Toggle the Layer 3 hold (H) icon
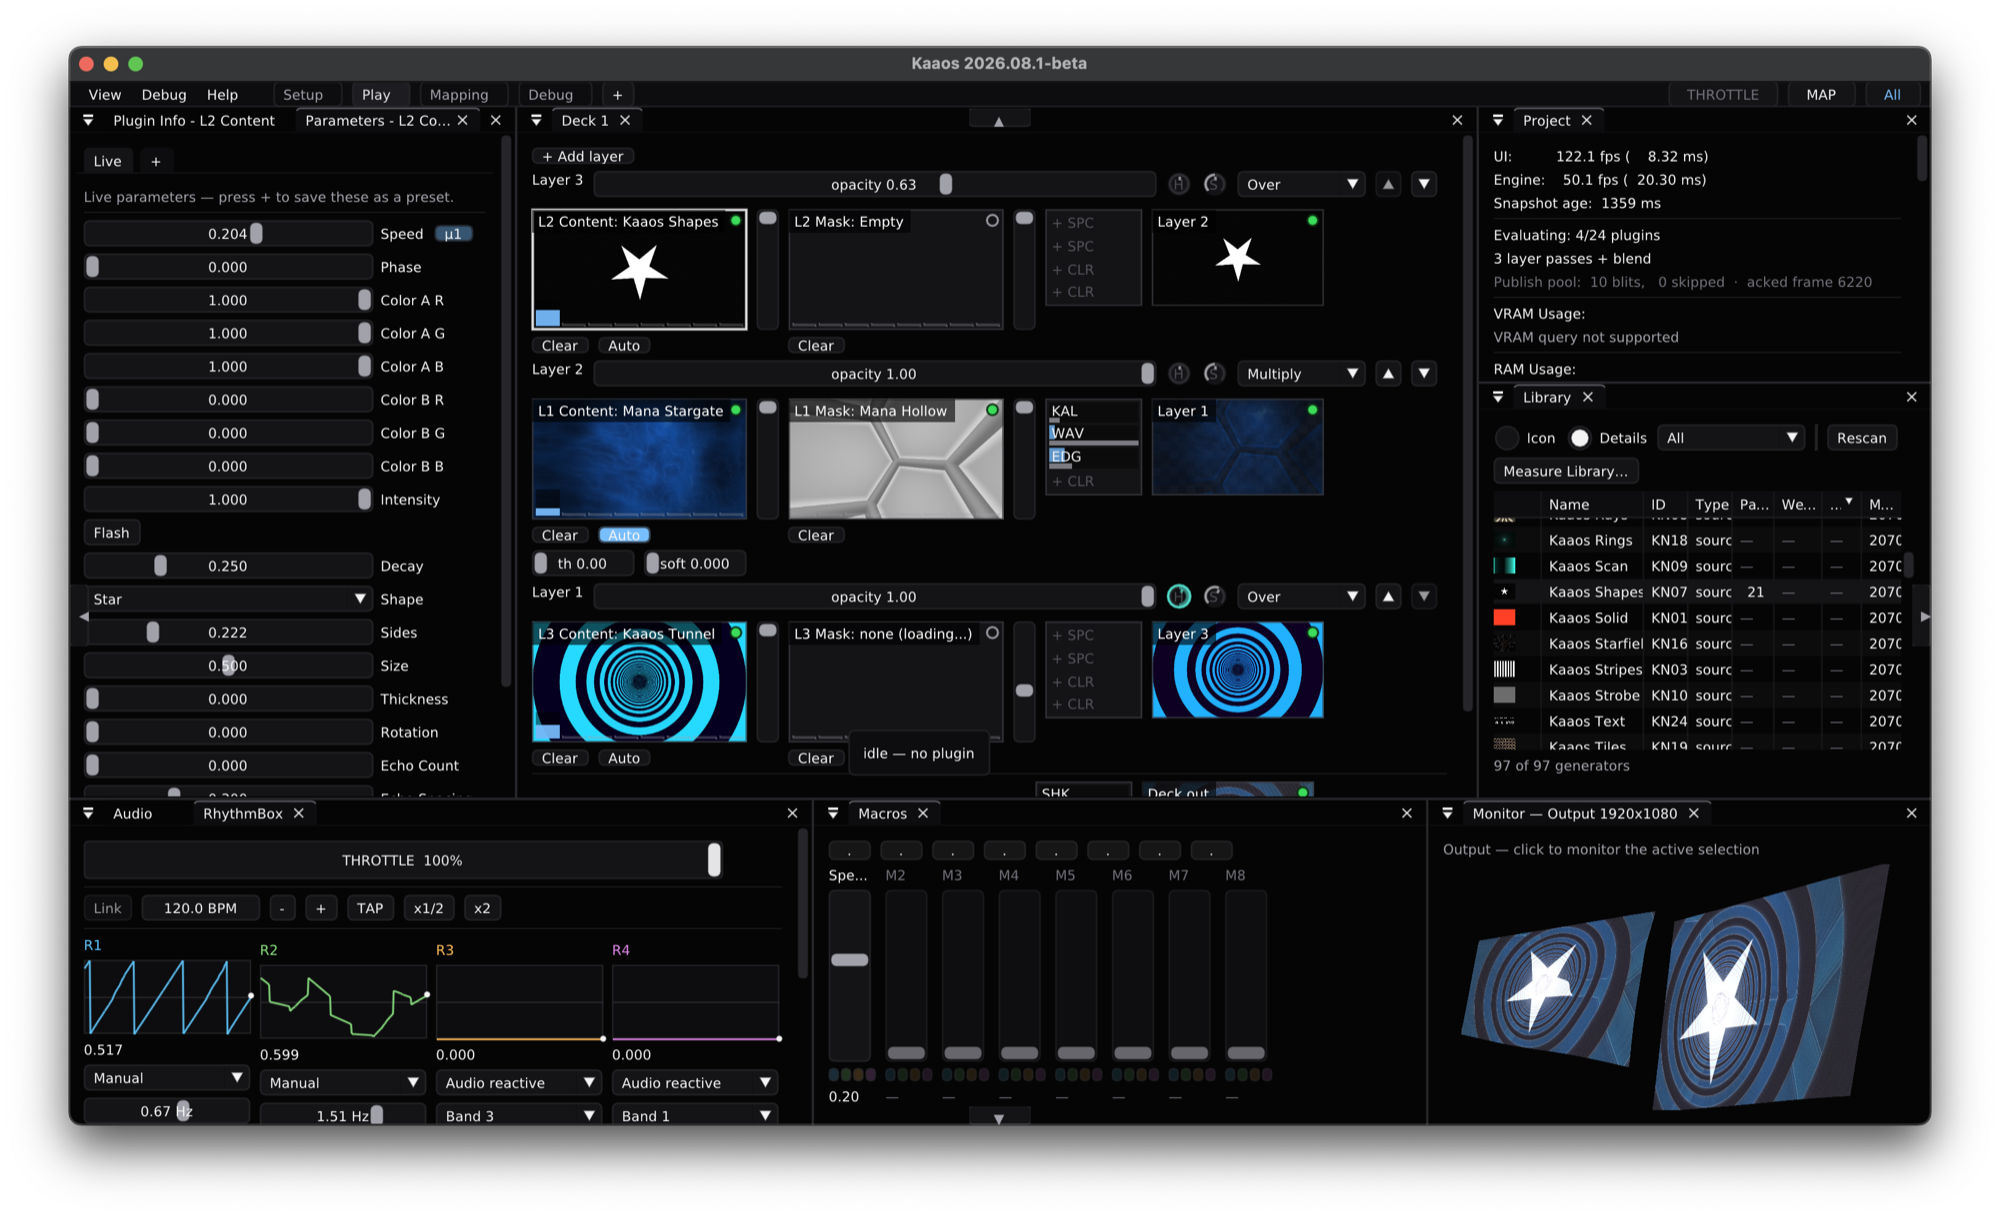This screenshot has height=1216, width=2000. coord(1179,184)
